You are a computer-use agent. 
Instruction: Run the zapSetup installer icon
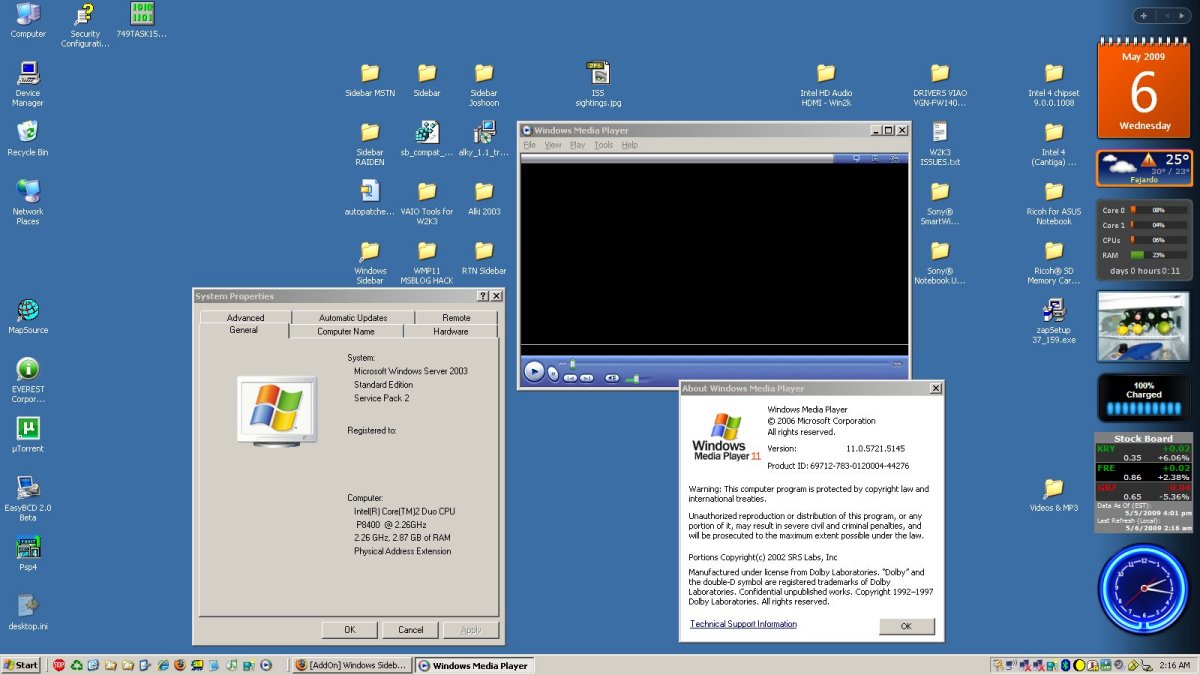point(1054,321)
